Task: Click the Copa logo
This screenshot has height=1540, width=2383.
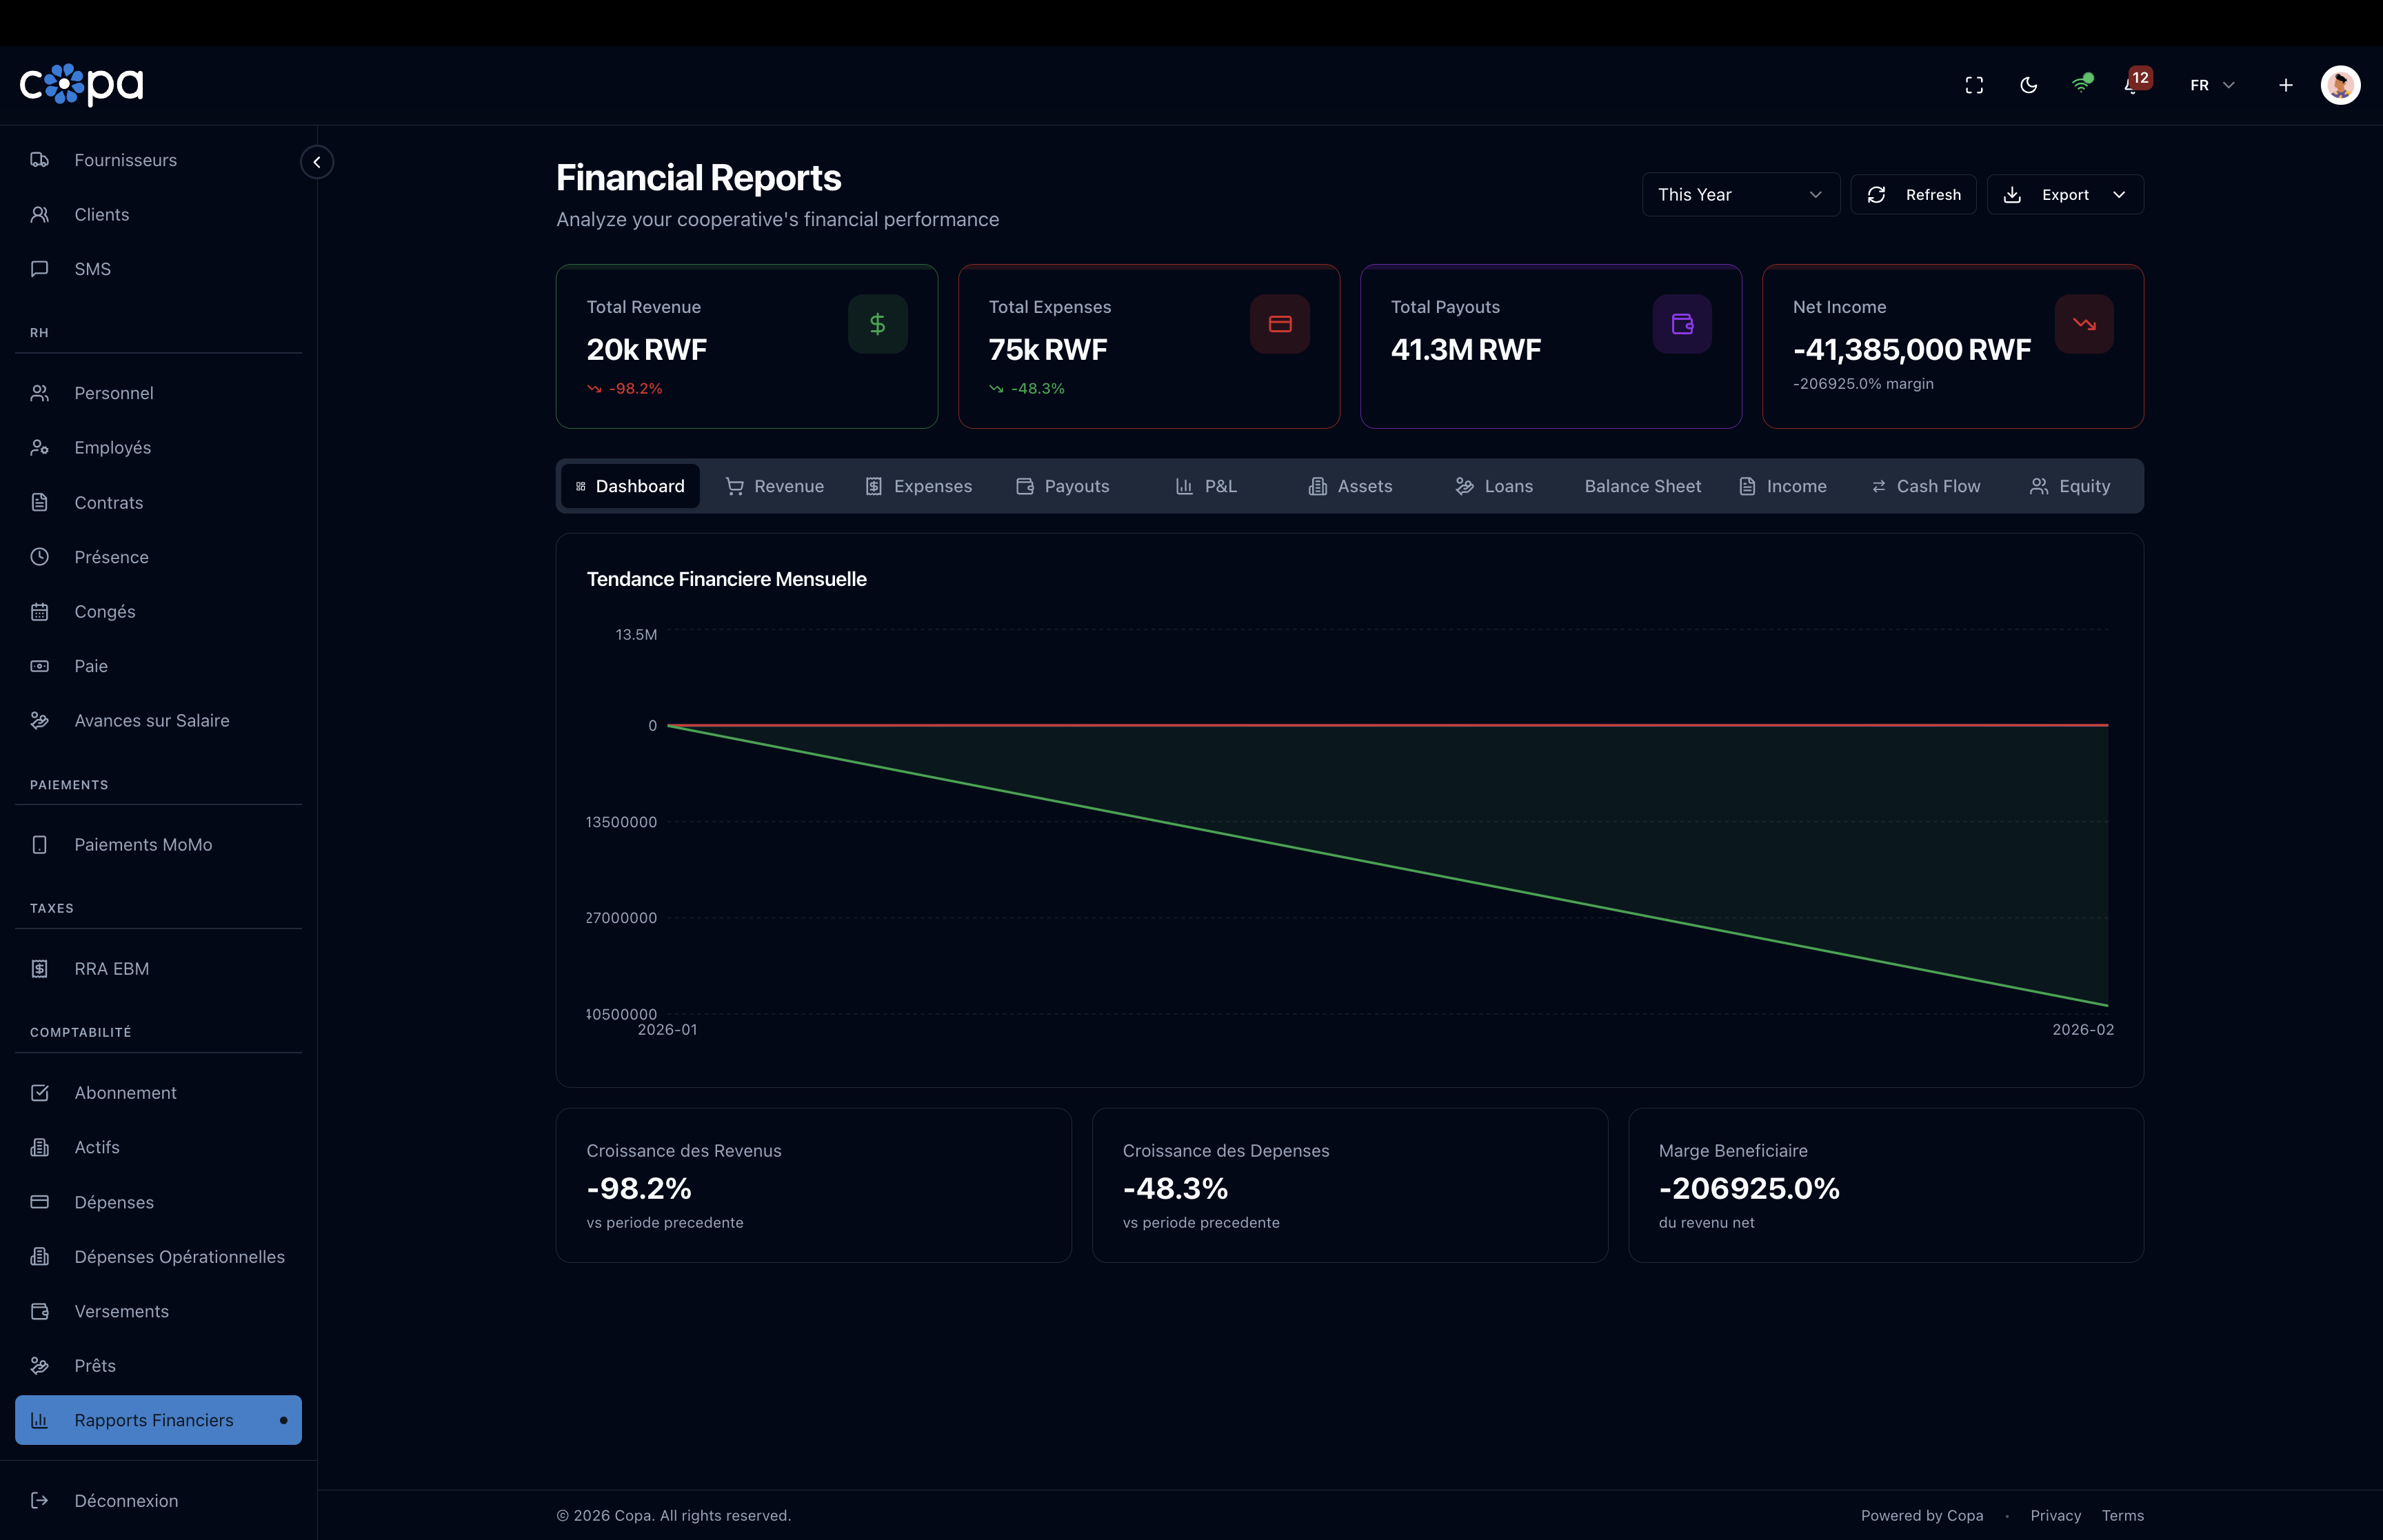Action: [82, 85]
